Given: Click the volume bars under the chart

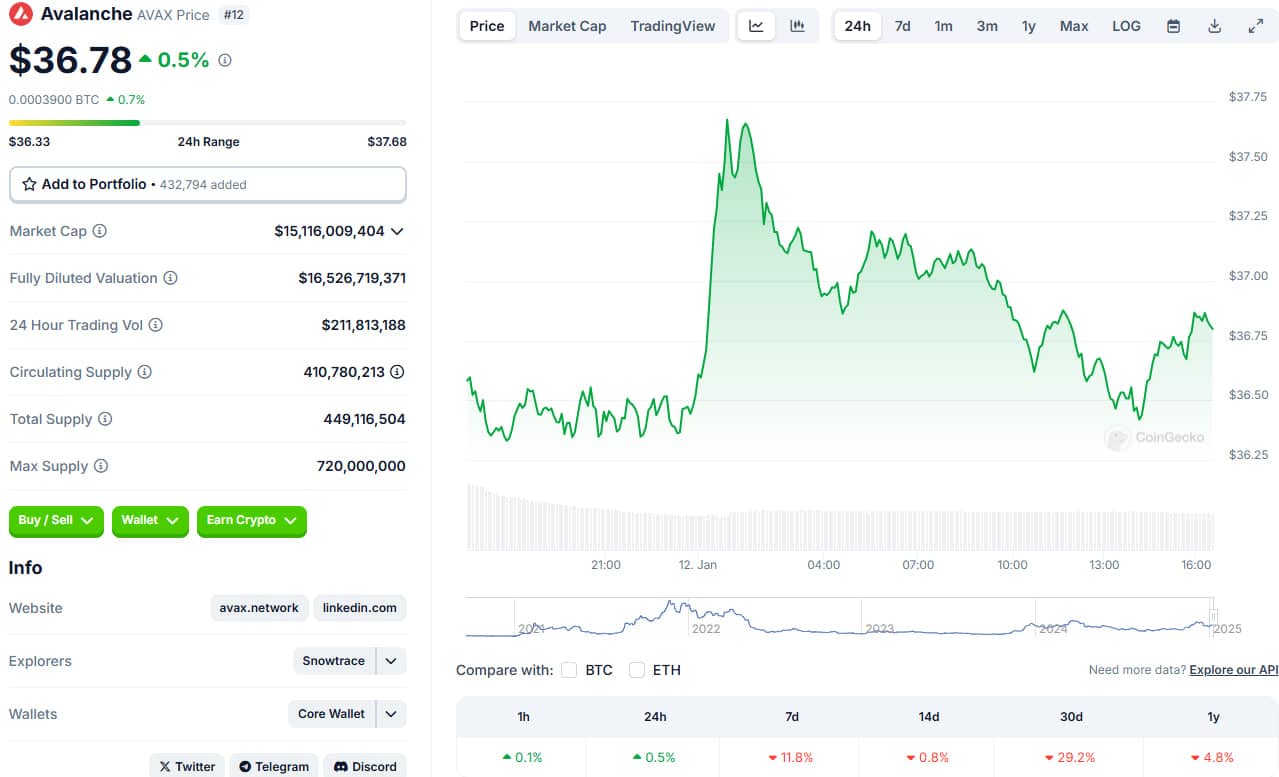Looking at the screenshot, I should 840,518.
